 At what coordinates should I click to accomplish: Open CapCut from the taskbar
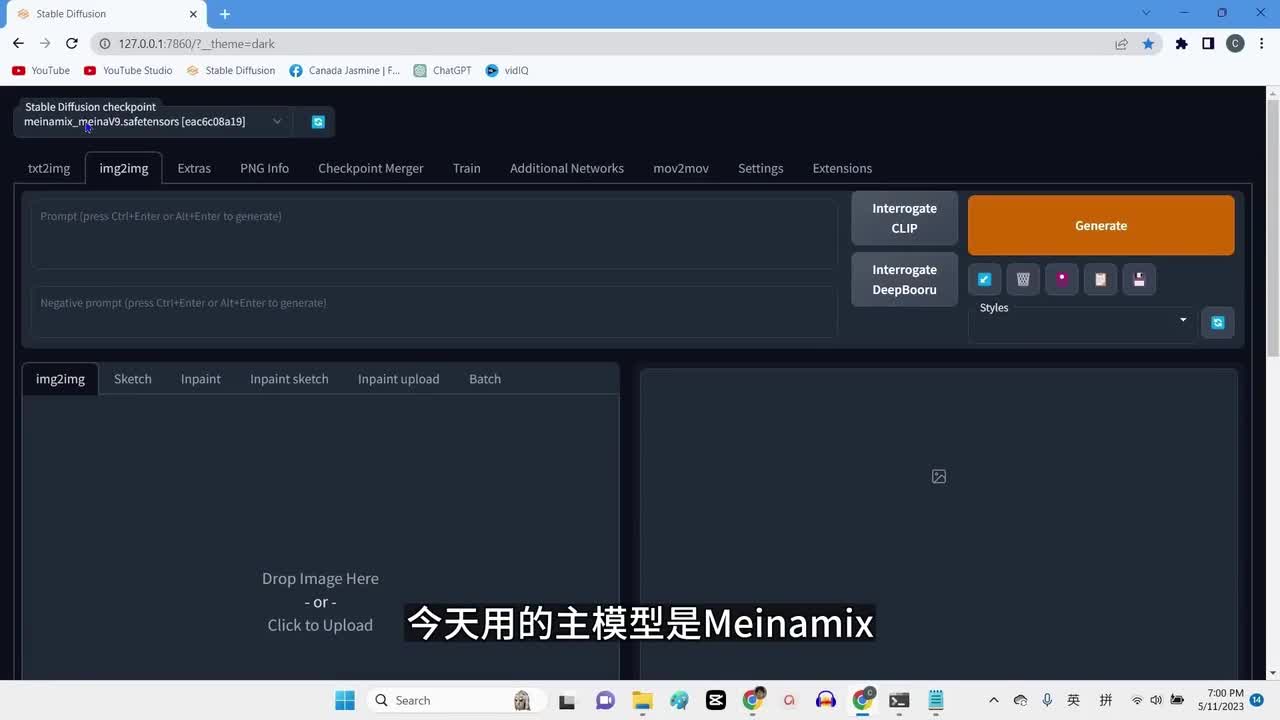[x=715, y=700]
